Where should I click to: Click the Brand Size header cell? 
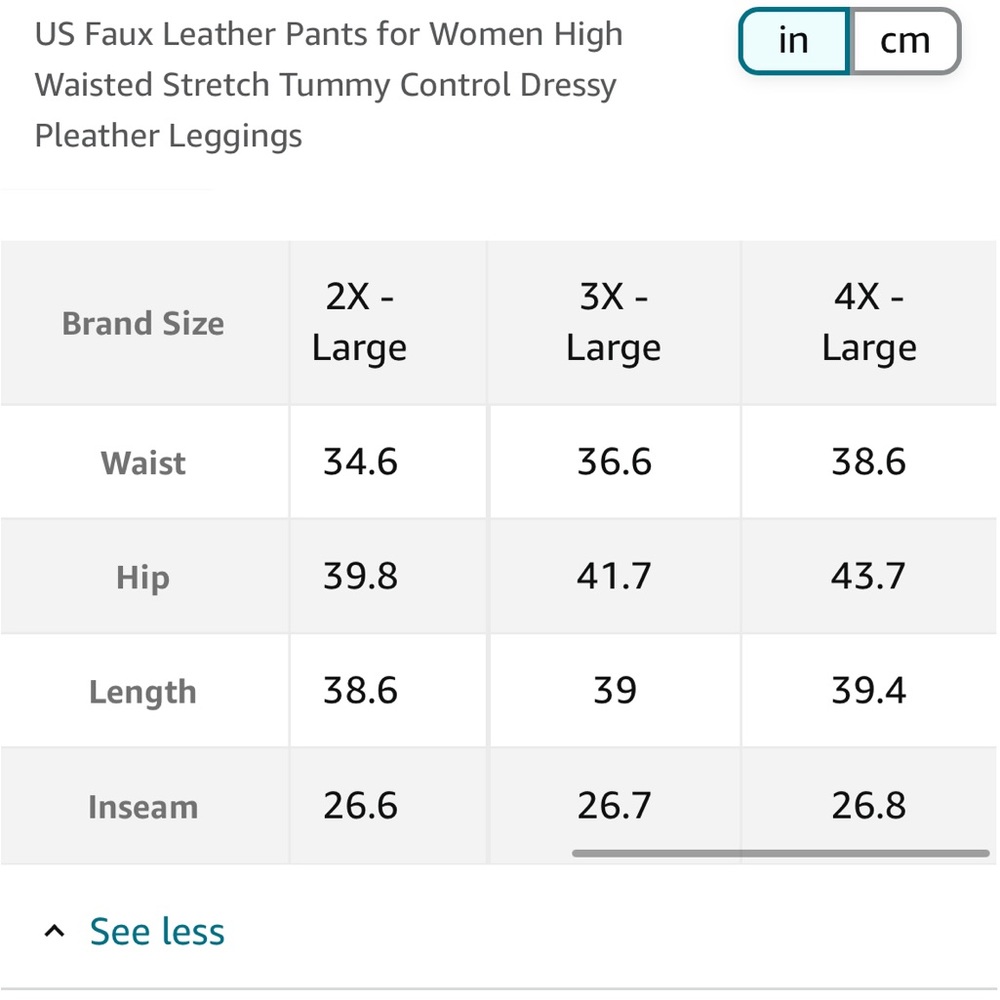(x=143, y=322)
